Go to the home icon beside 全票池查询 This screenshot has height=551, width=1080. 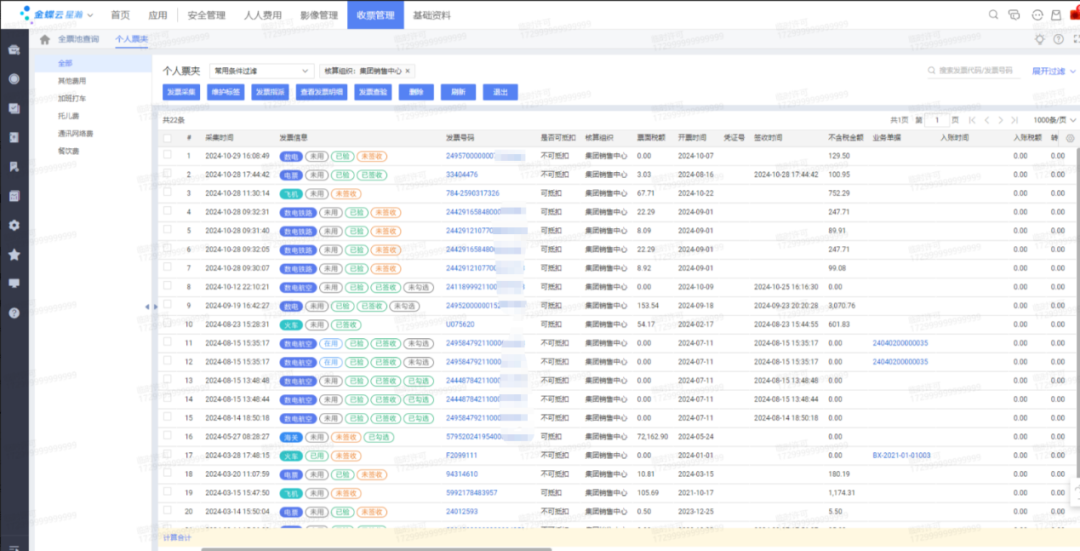point(45,39)
